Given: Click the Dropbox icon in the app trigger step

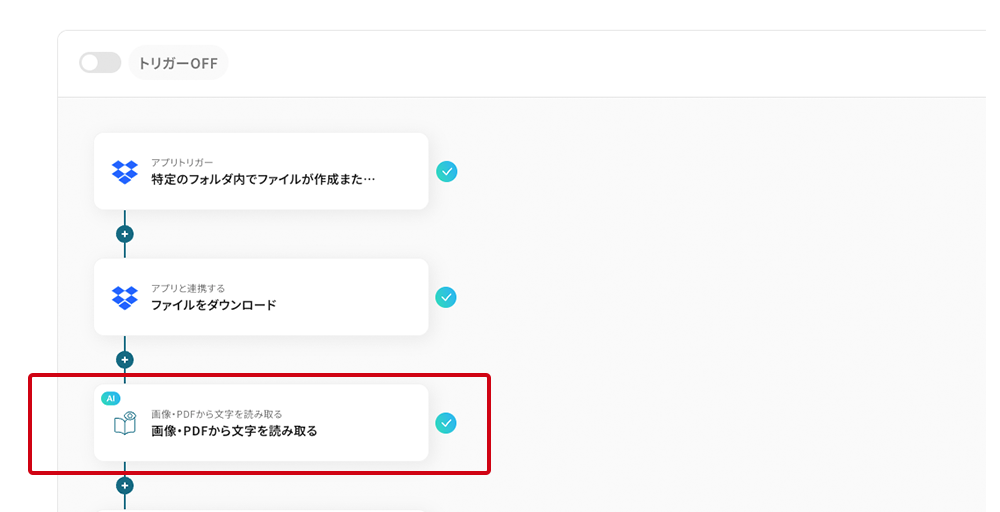Looking at the screenshot, I should click(x=125, y=172).
